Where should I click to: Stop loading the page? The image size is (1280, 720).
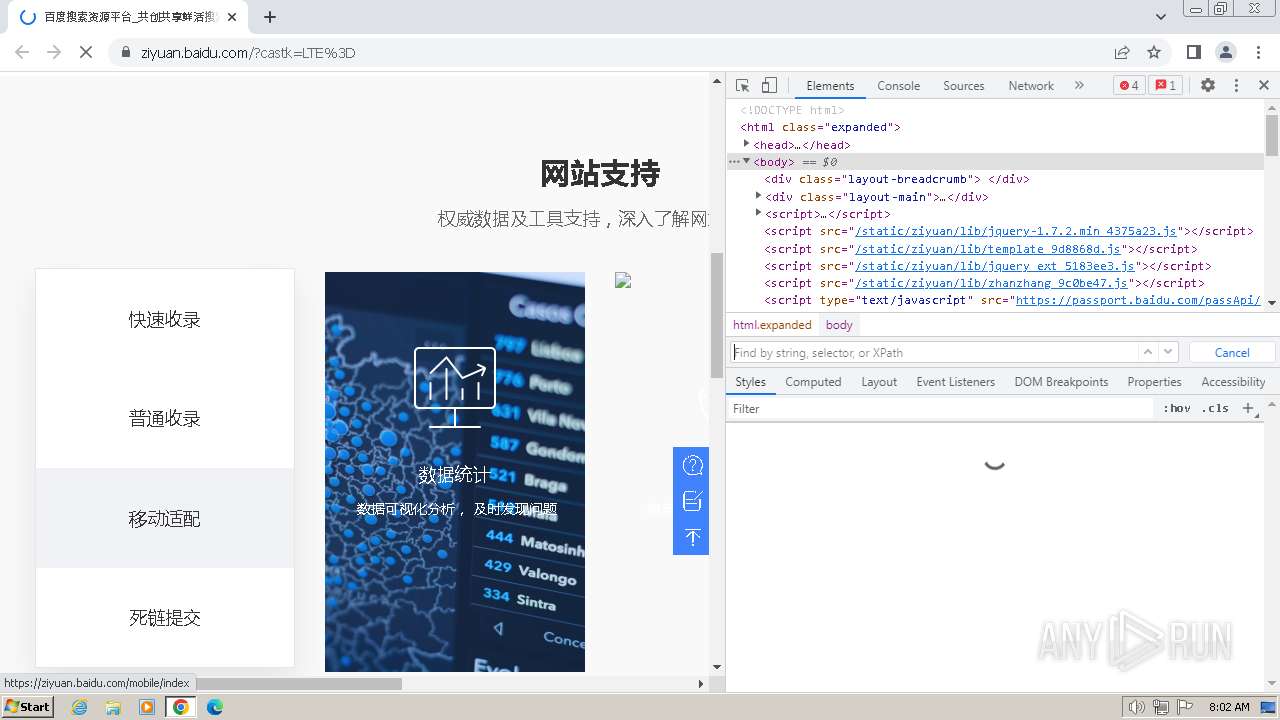coord(86,52)
